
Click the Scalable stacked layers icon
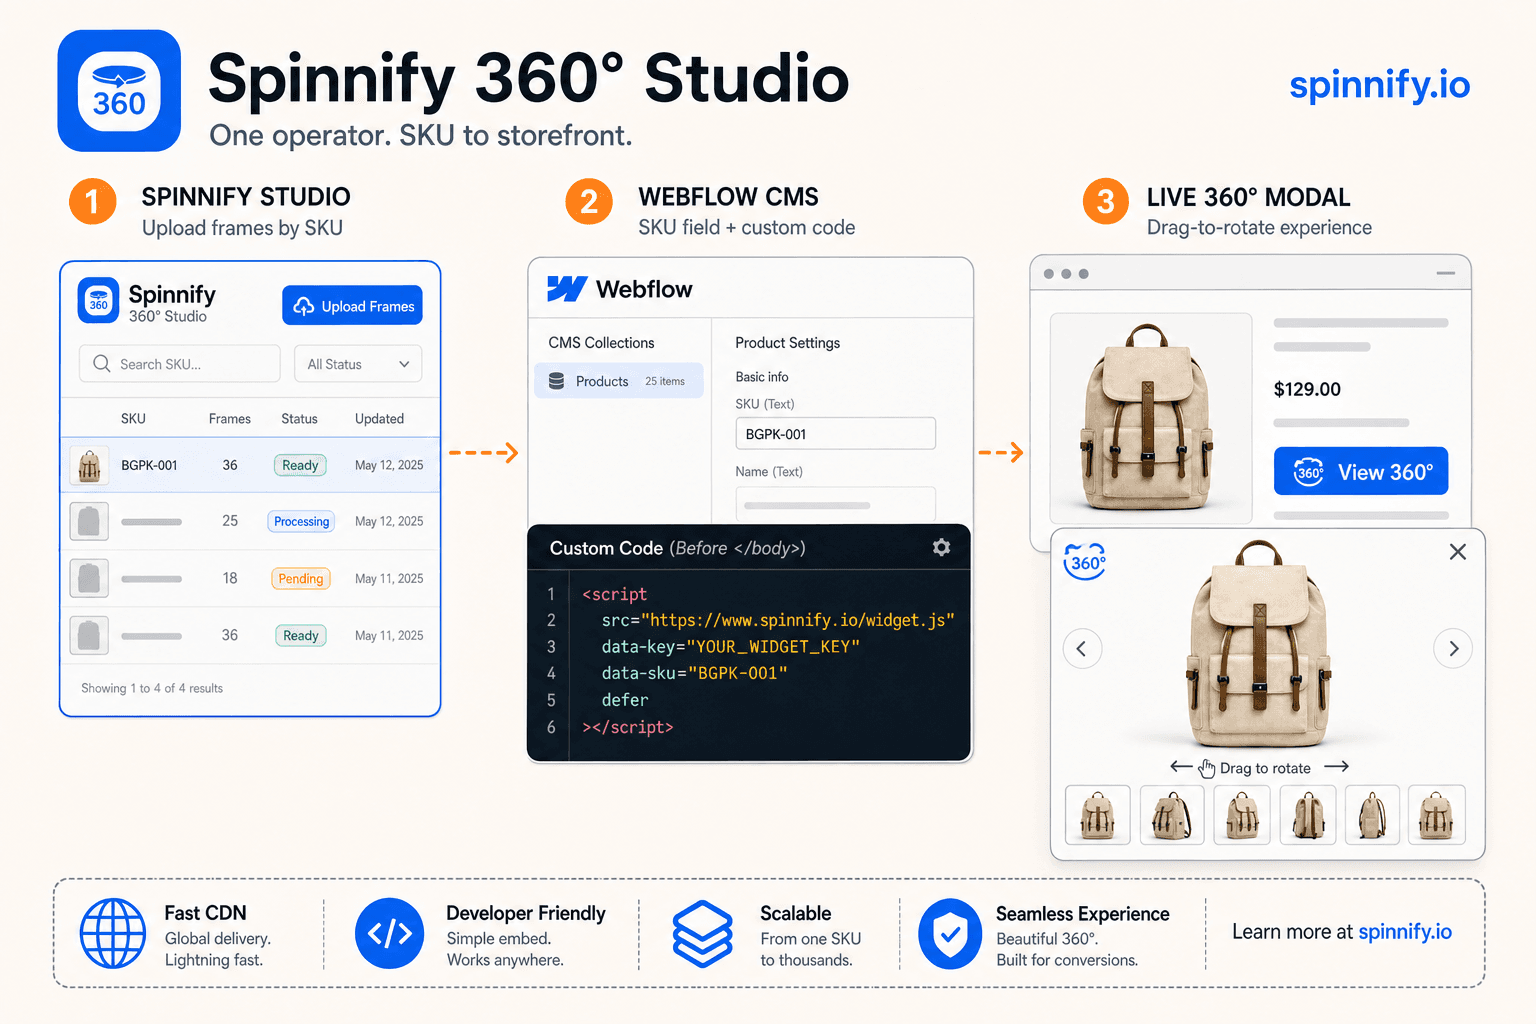coord(702,933)
